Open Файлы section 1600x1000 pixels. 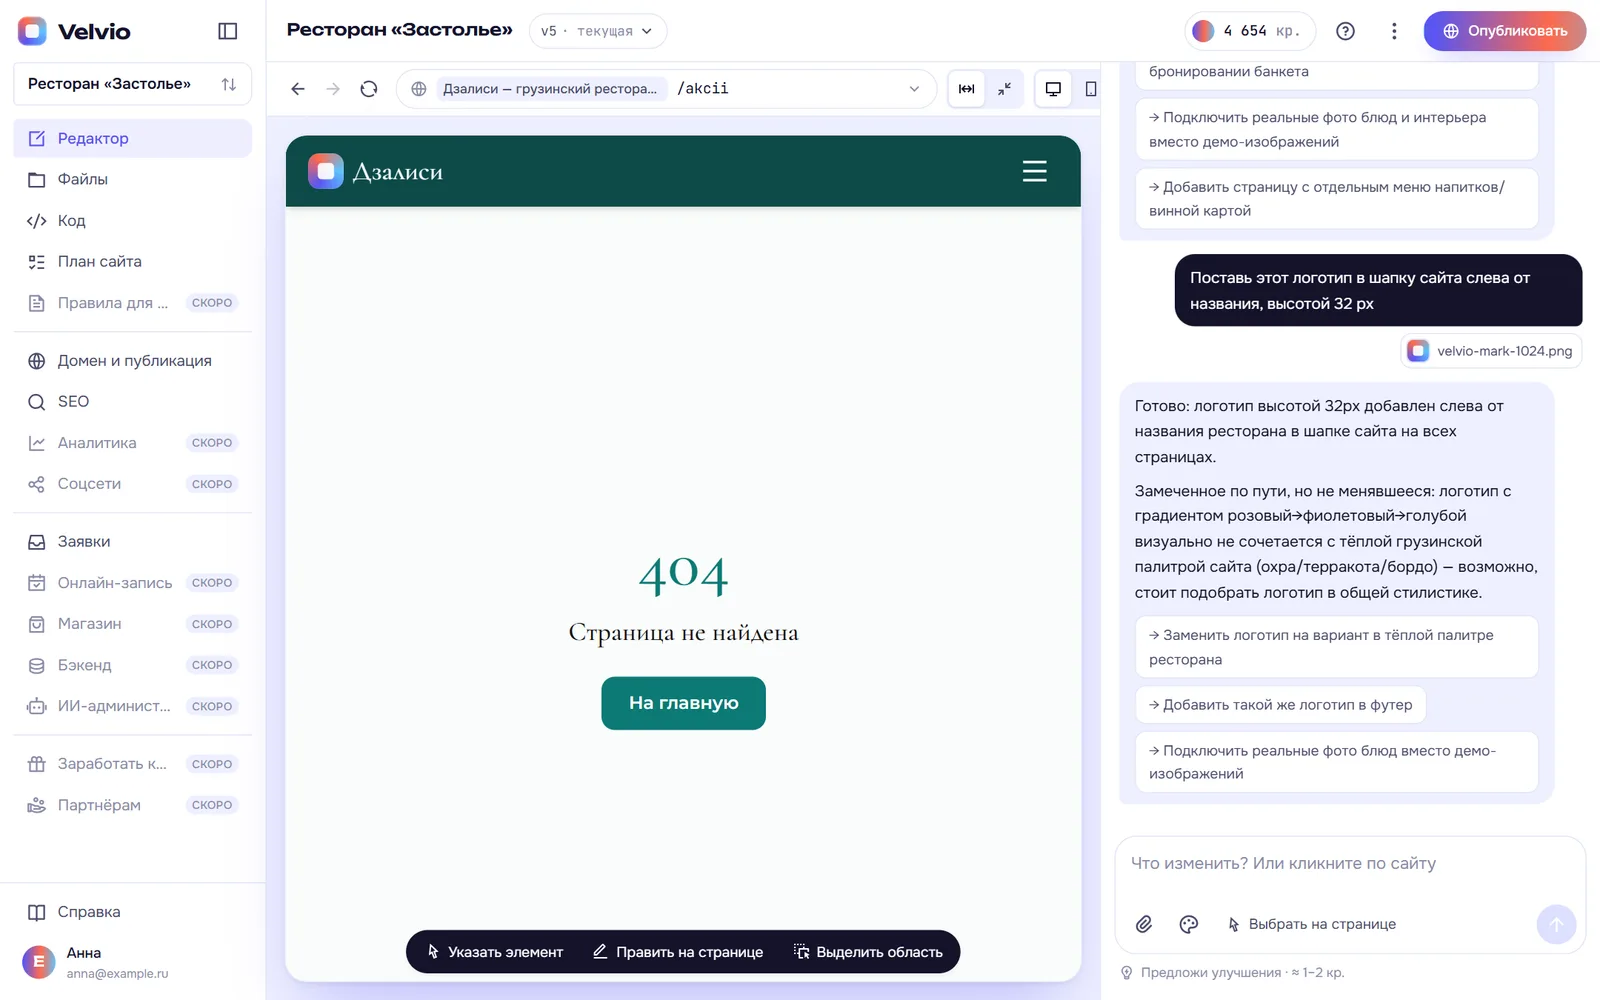point(132,179)
